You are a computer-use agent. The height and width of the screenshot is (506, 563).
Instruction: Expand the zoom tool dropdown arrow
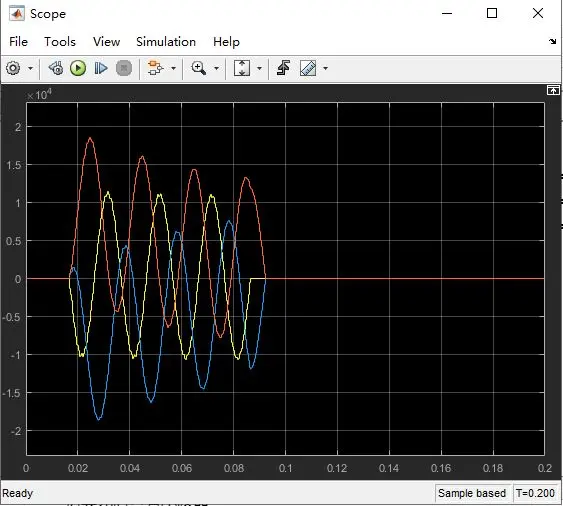tap(217, 68)
